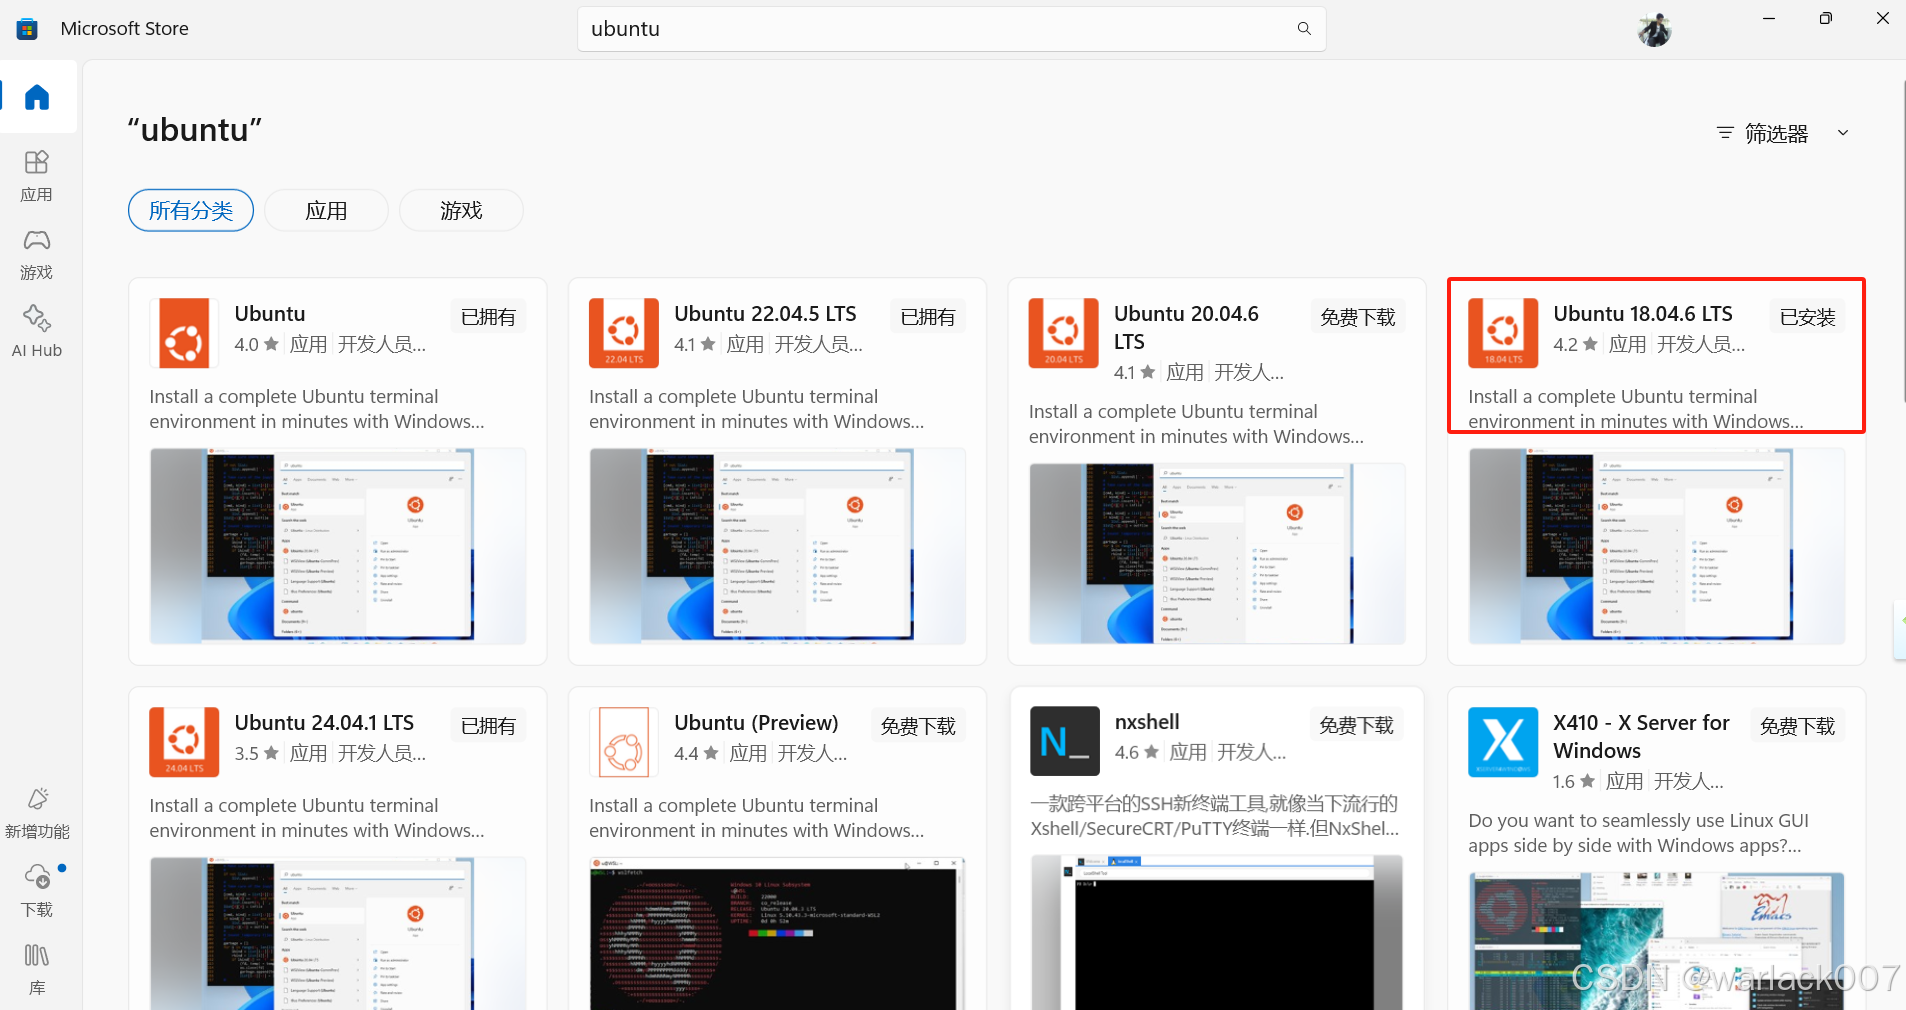Open the user profile avatar
Viewport: 1906px width, 1010px height.
pos(1655,29)
